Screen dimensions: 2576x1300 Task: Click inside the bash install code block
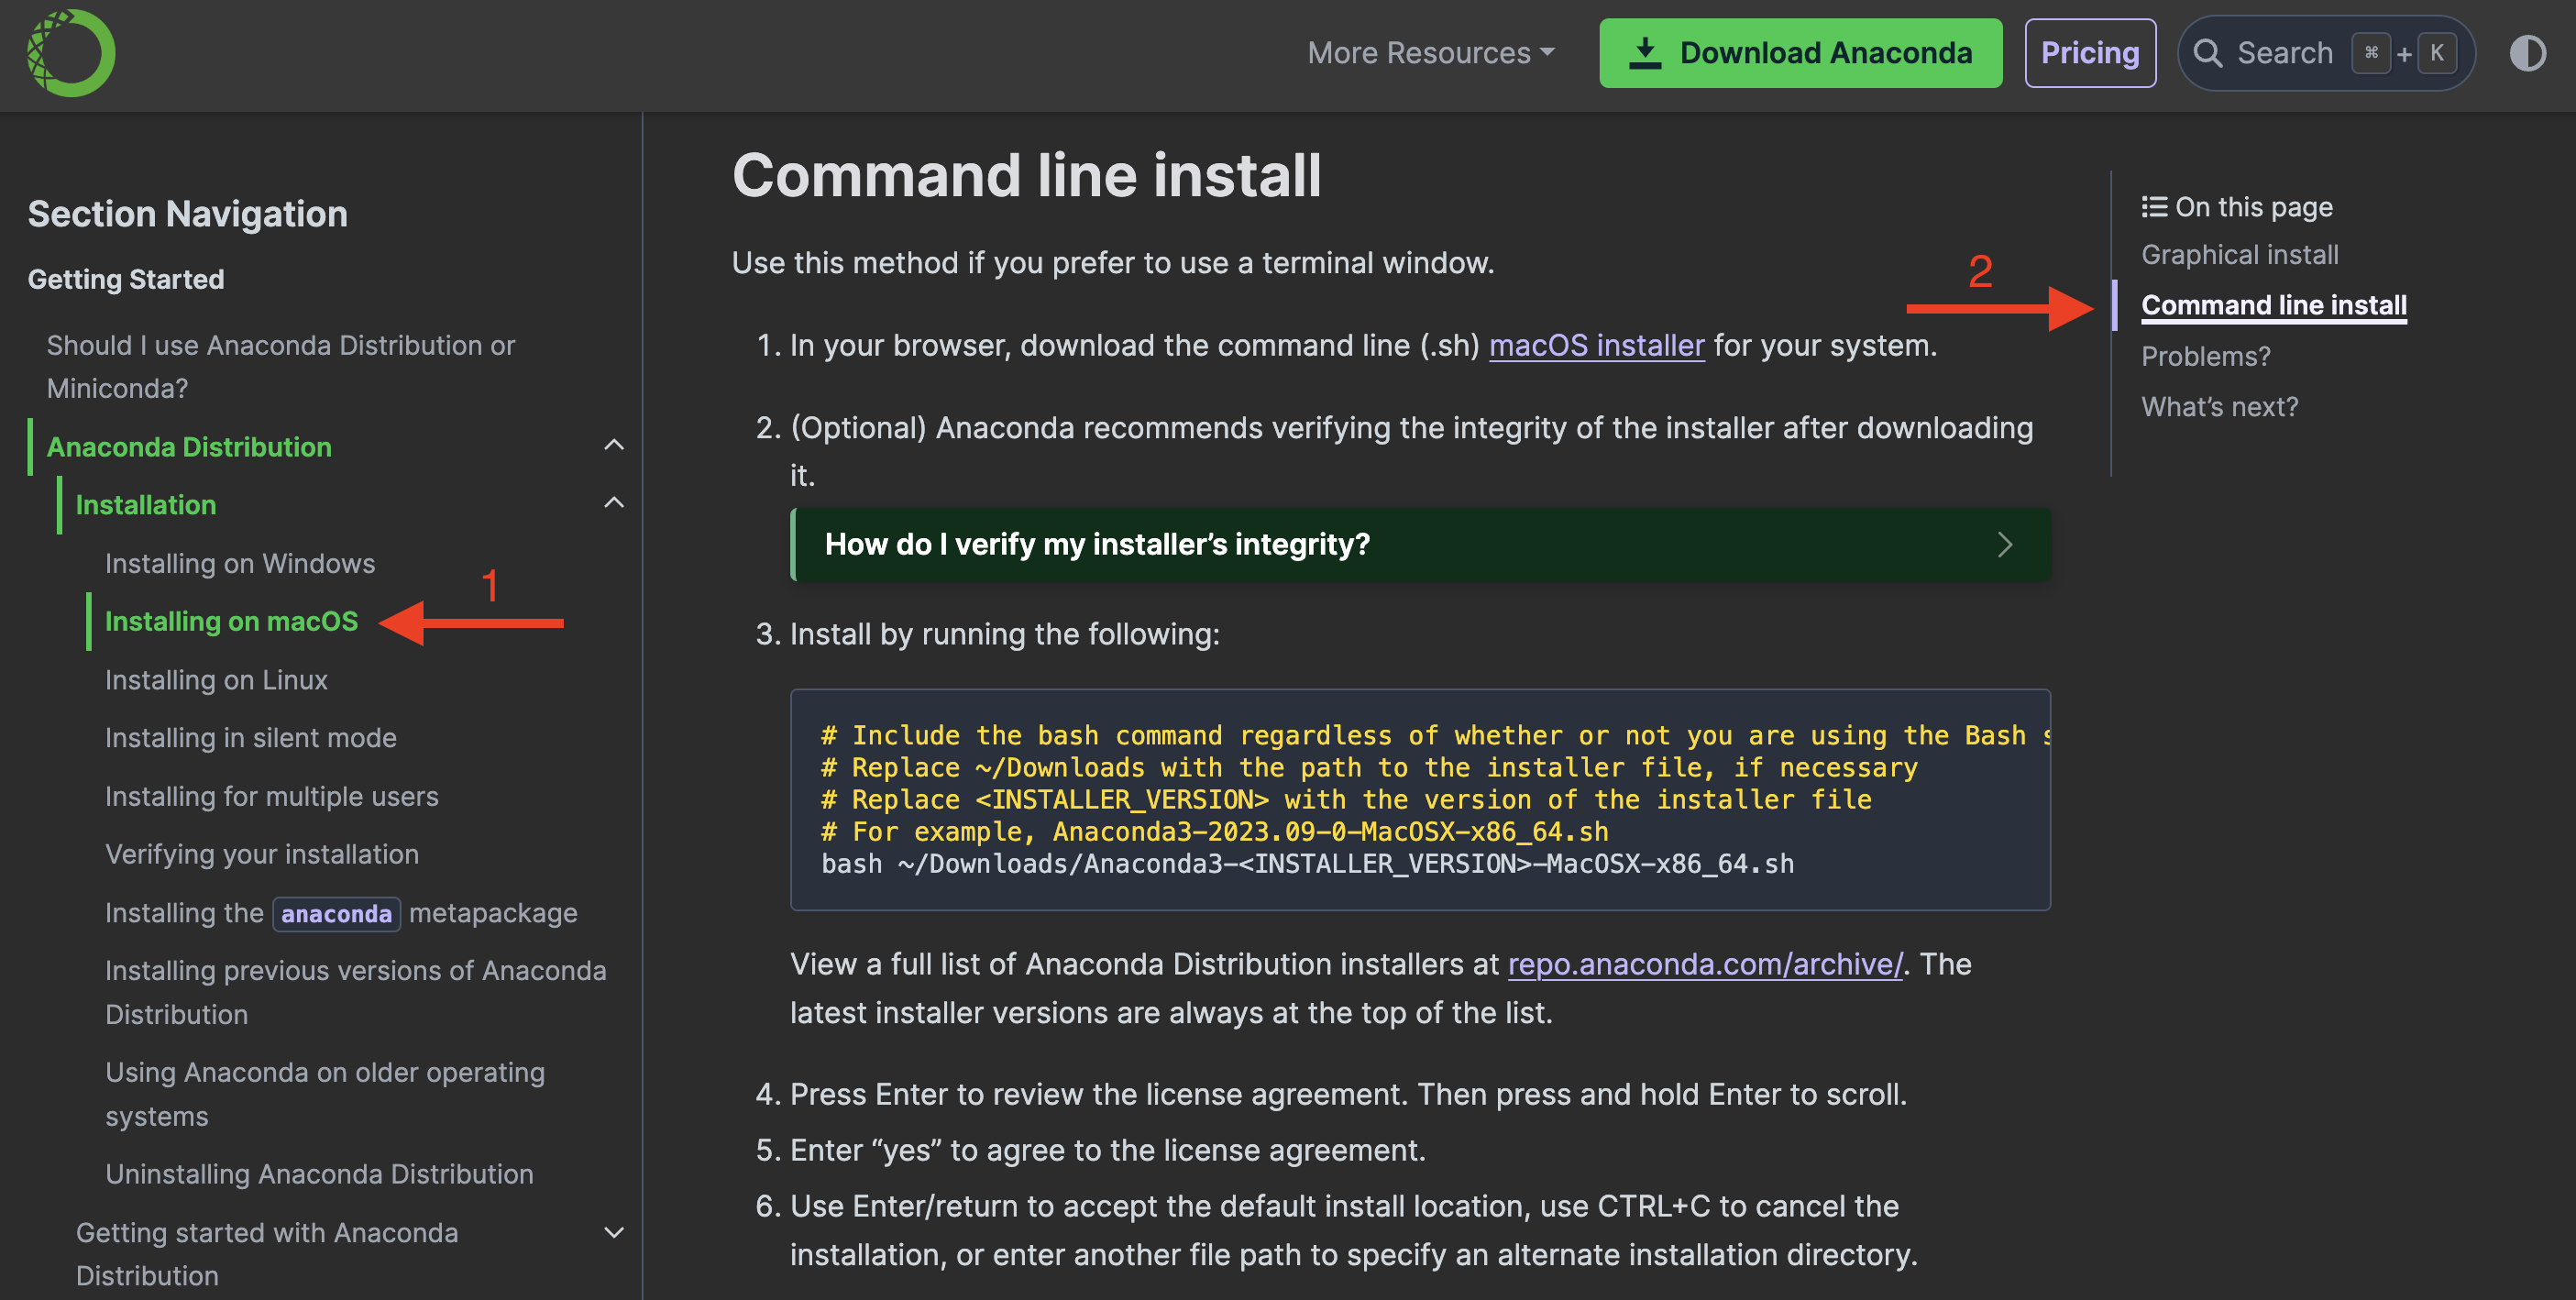1420,800
